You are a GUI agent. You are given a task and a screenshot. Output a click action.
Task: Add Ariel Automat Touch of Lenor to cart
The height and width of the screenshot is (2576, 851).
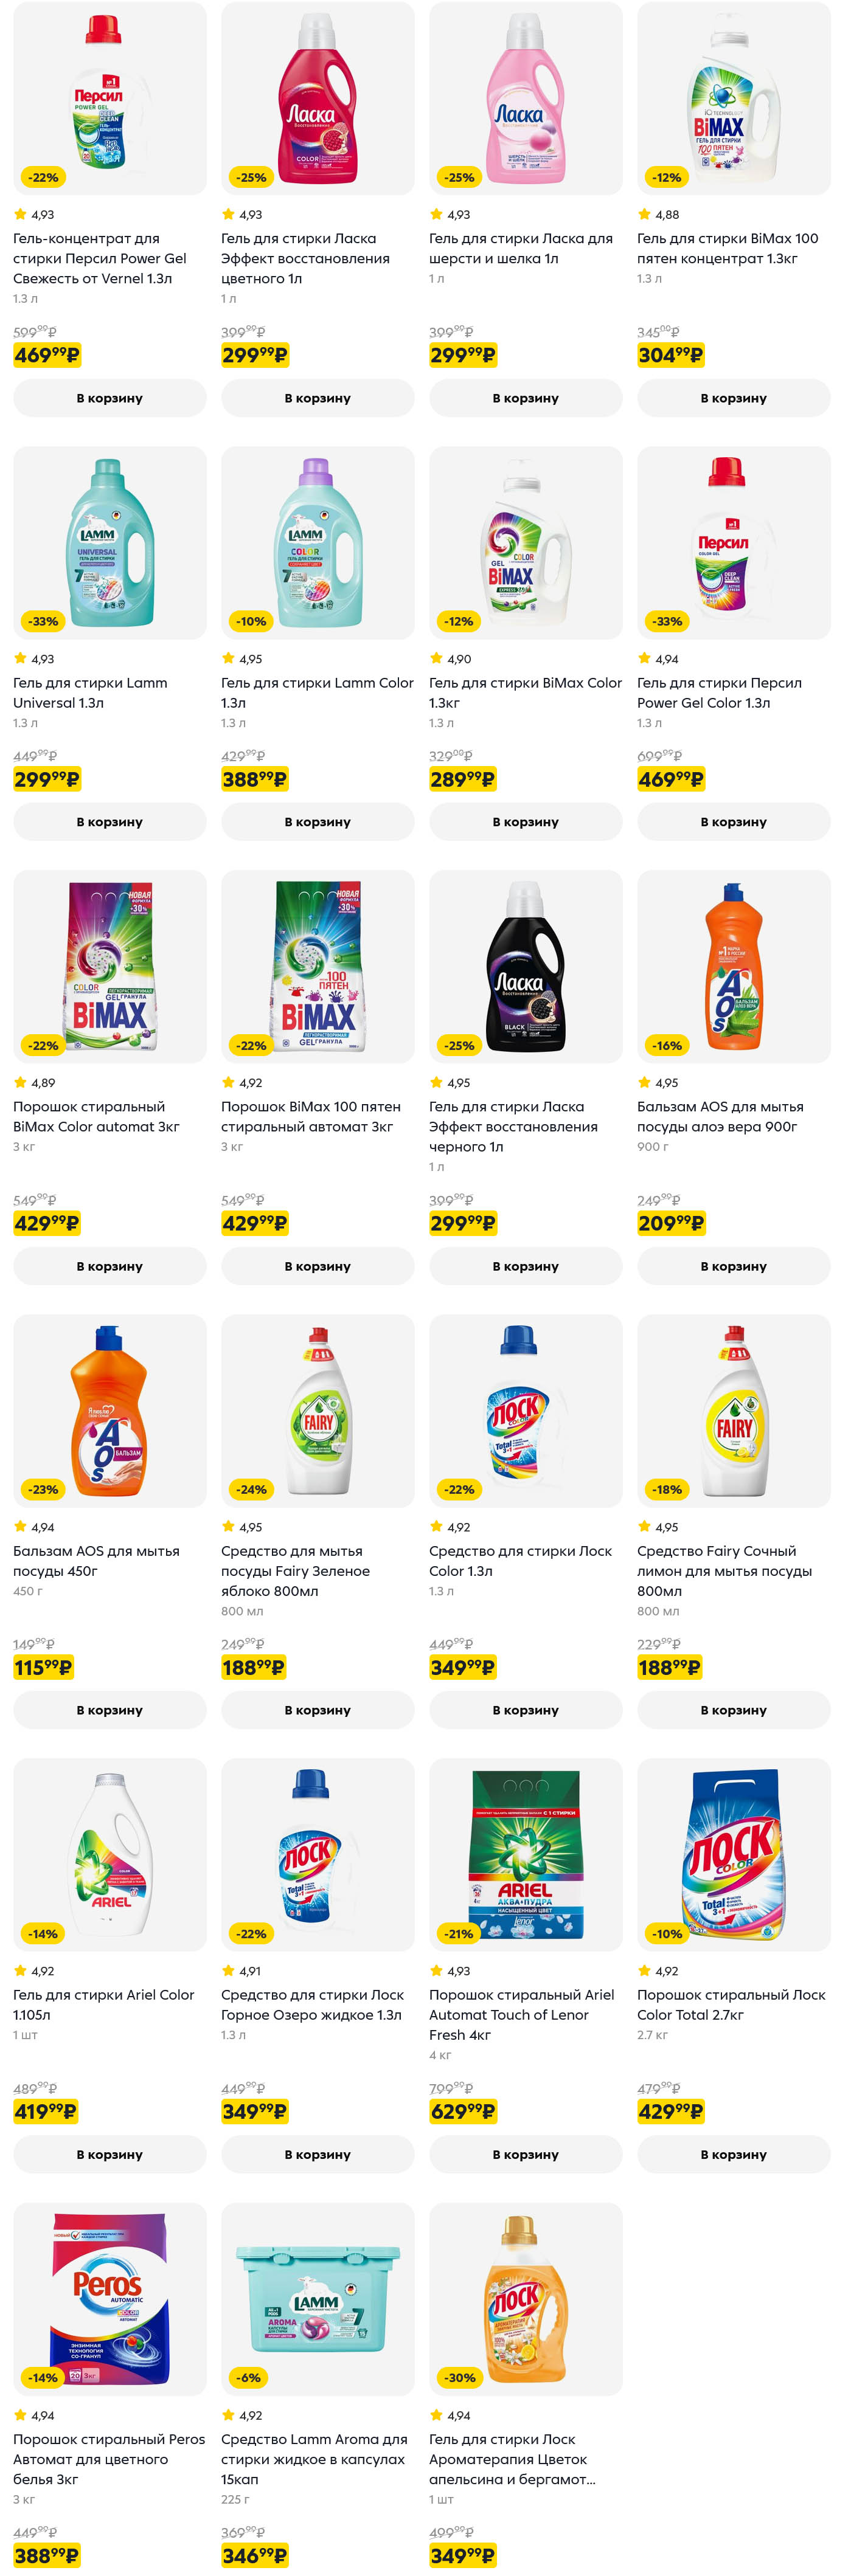(525, 2154)
